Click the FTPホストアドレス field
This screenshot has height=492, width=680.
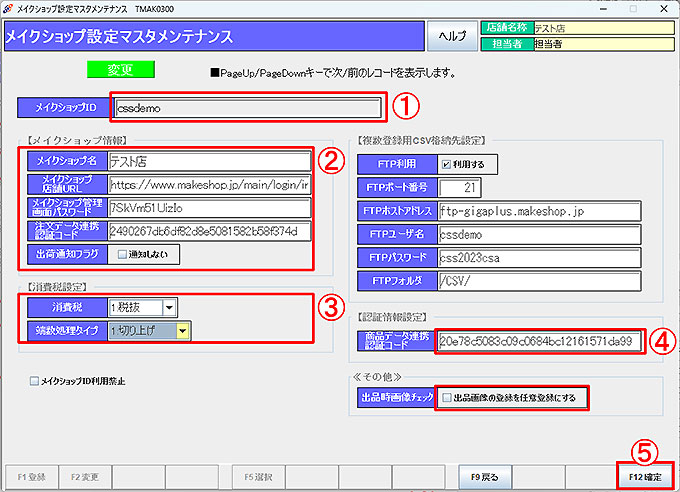(539, 211)
